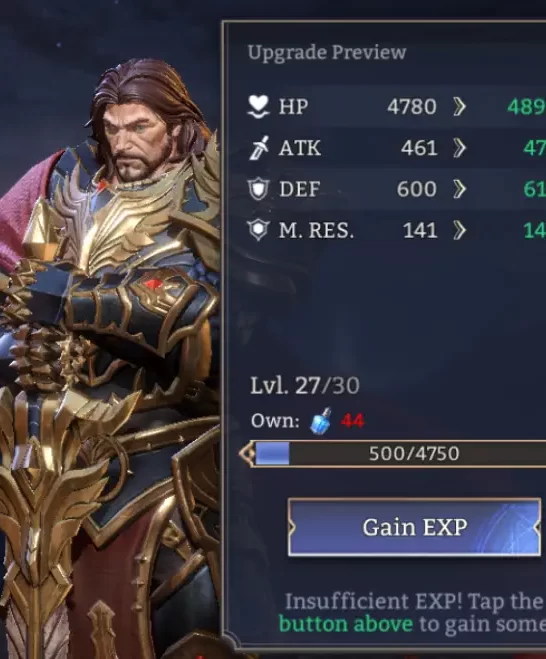
Task: Select the Upgrade Preview heading
Action: pos(327,53)
